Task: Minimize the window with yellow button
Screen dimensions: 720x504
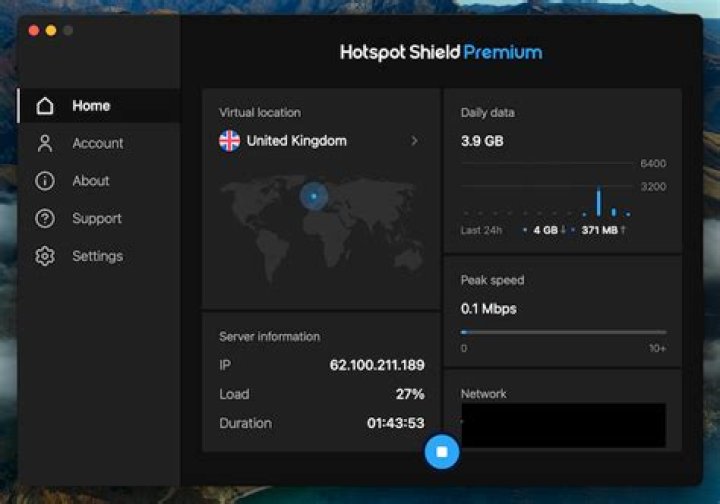Action: coord(50,31)
